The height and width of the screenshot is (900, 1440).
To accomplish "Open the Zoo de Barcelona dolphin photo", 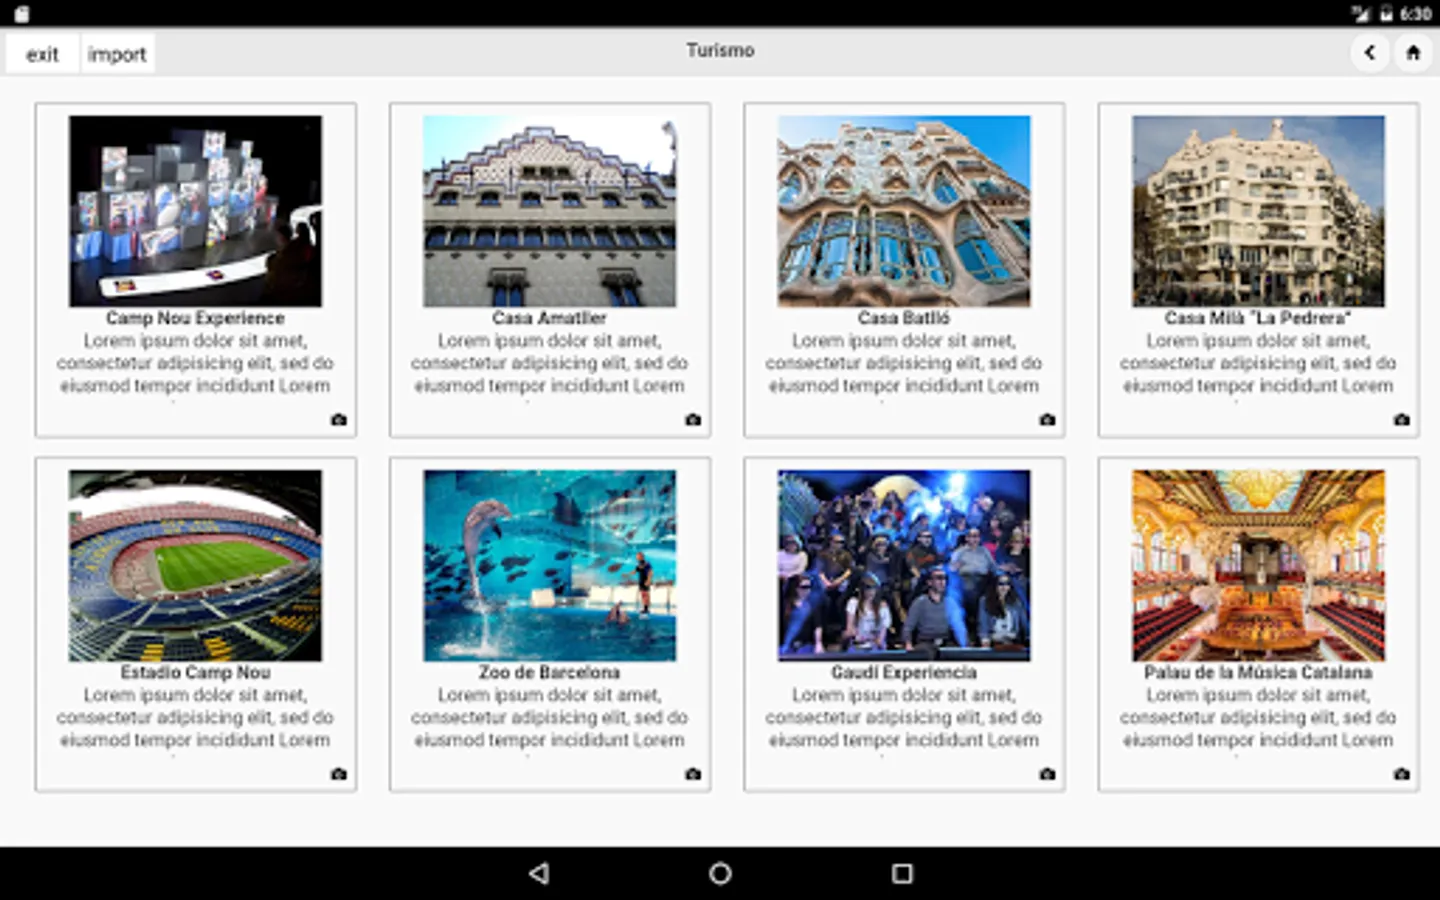I will (x=549, y=566).
